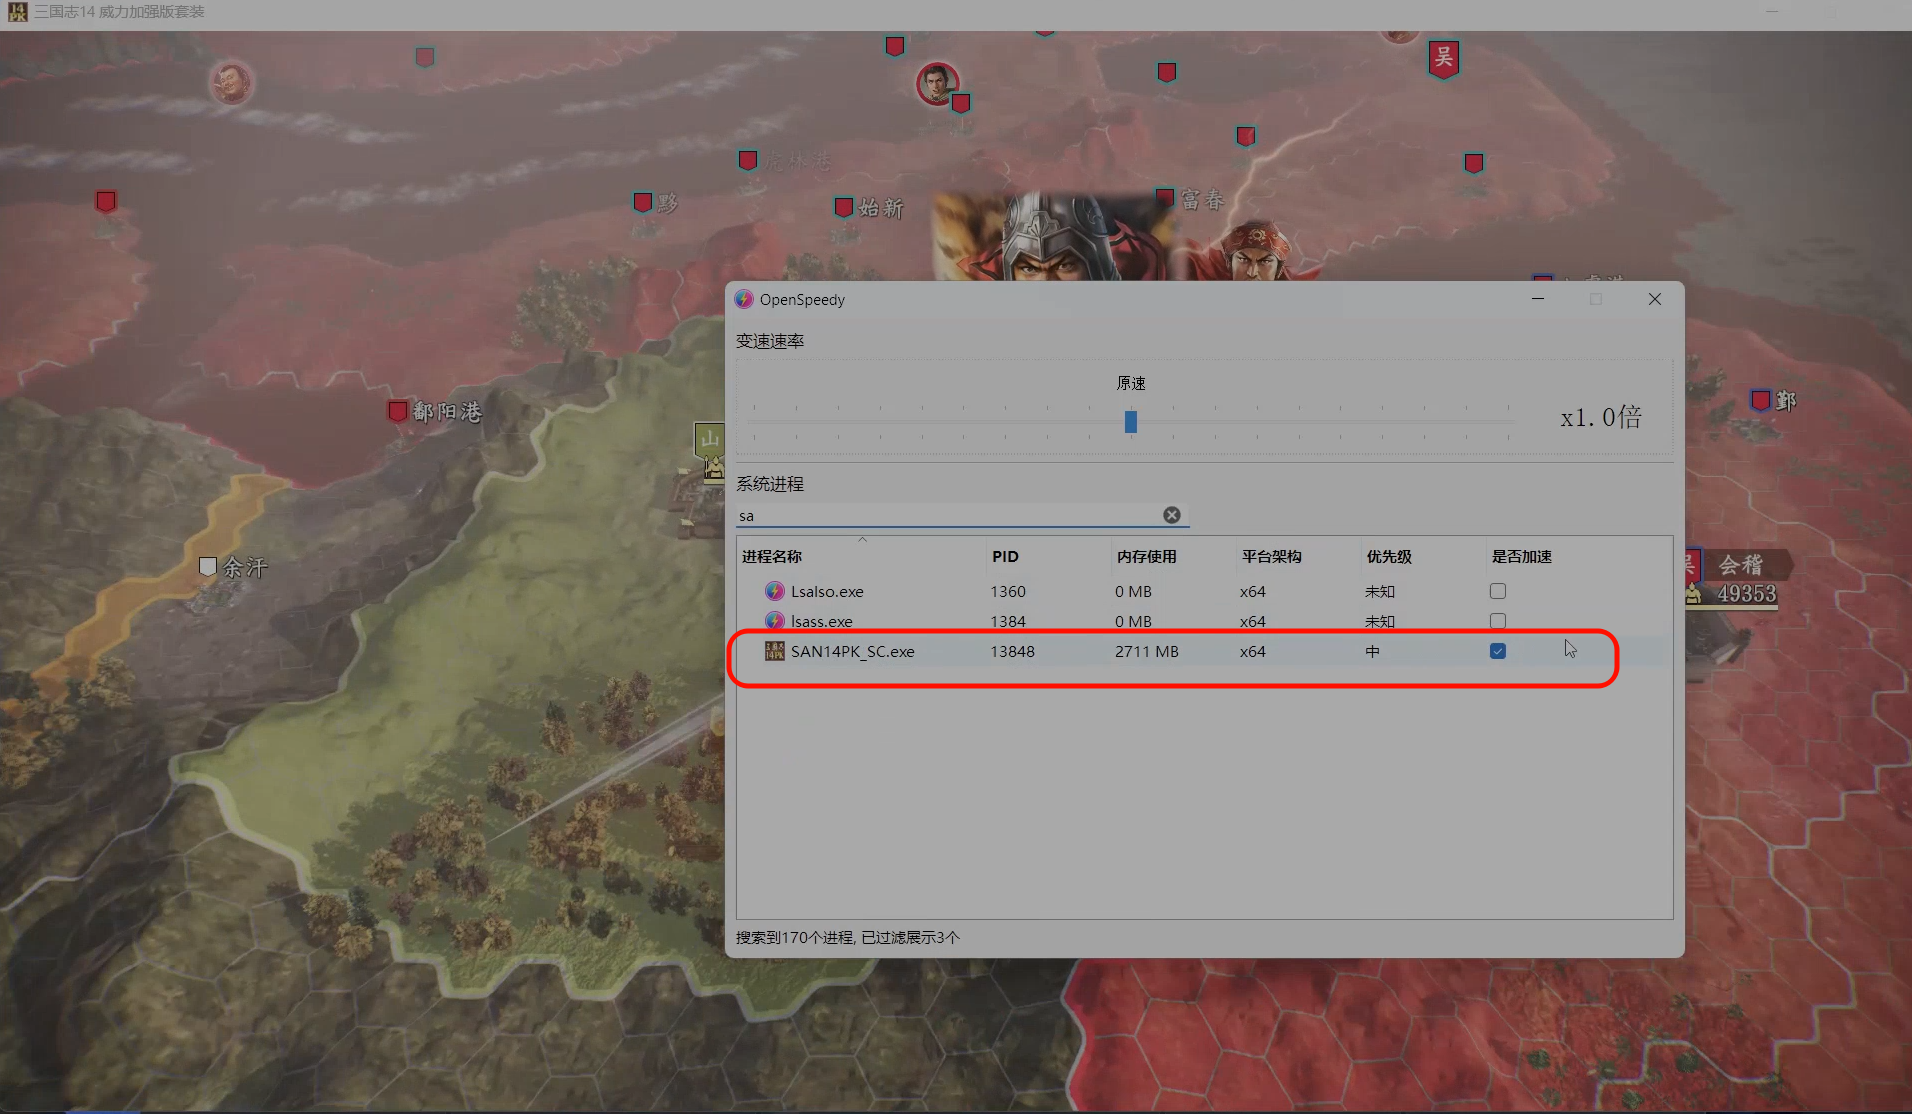Close the OpenSpeedy window
This screenshot has width=1912, height=1114.
[1654, 299]
